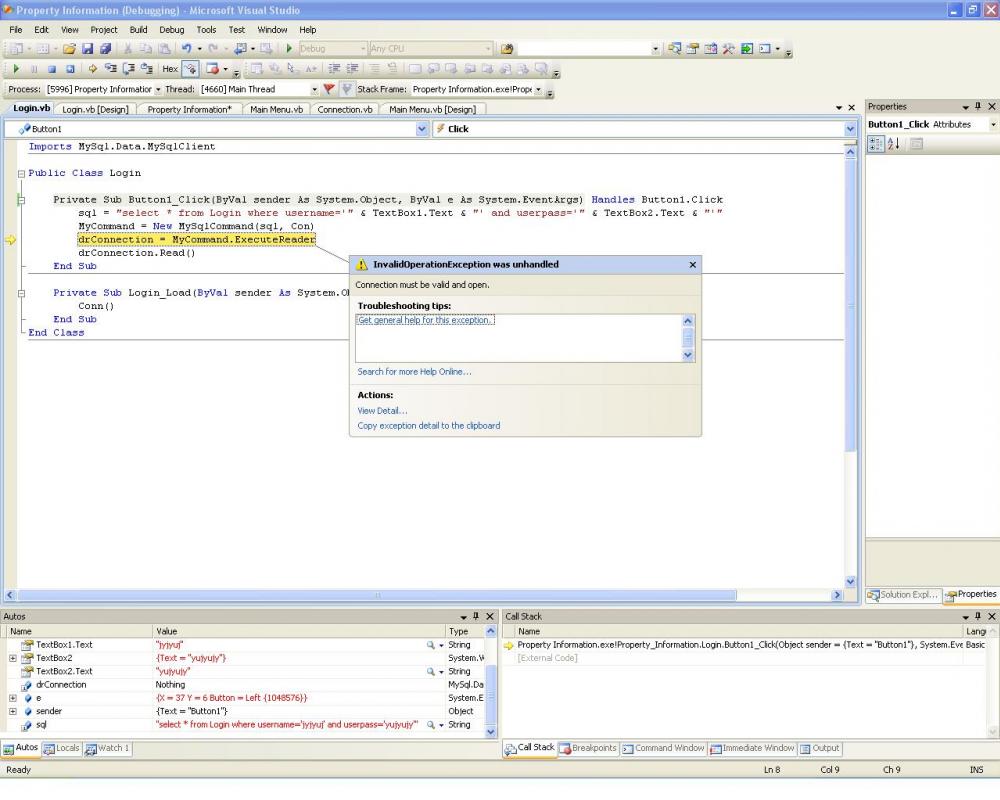Open the Tools menu
Screen dimensions: 1000x800
tap(206, 29)
